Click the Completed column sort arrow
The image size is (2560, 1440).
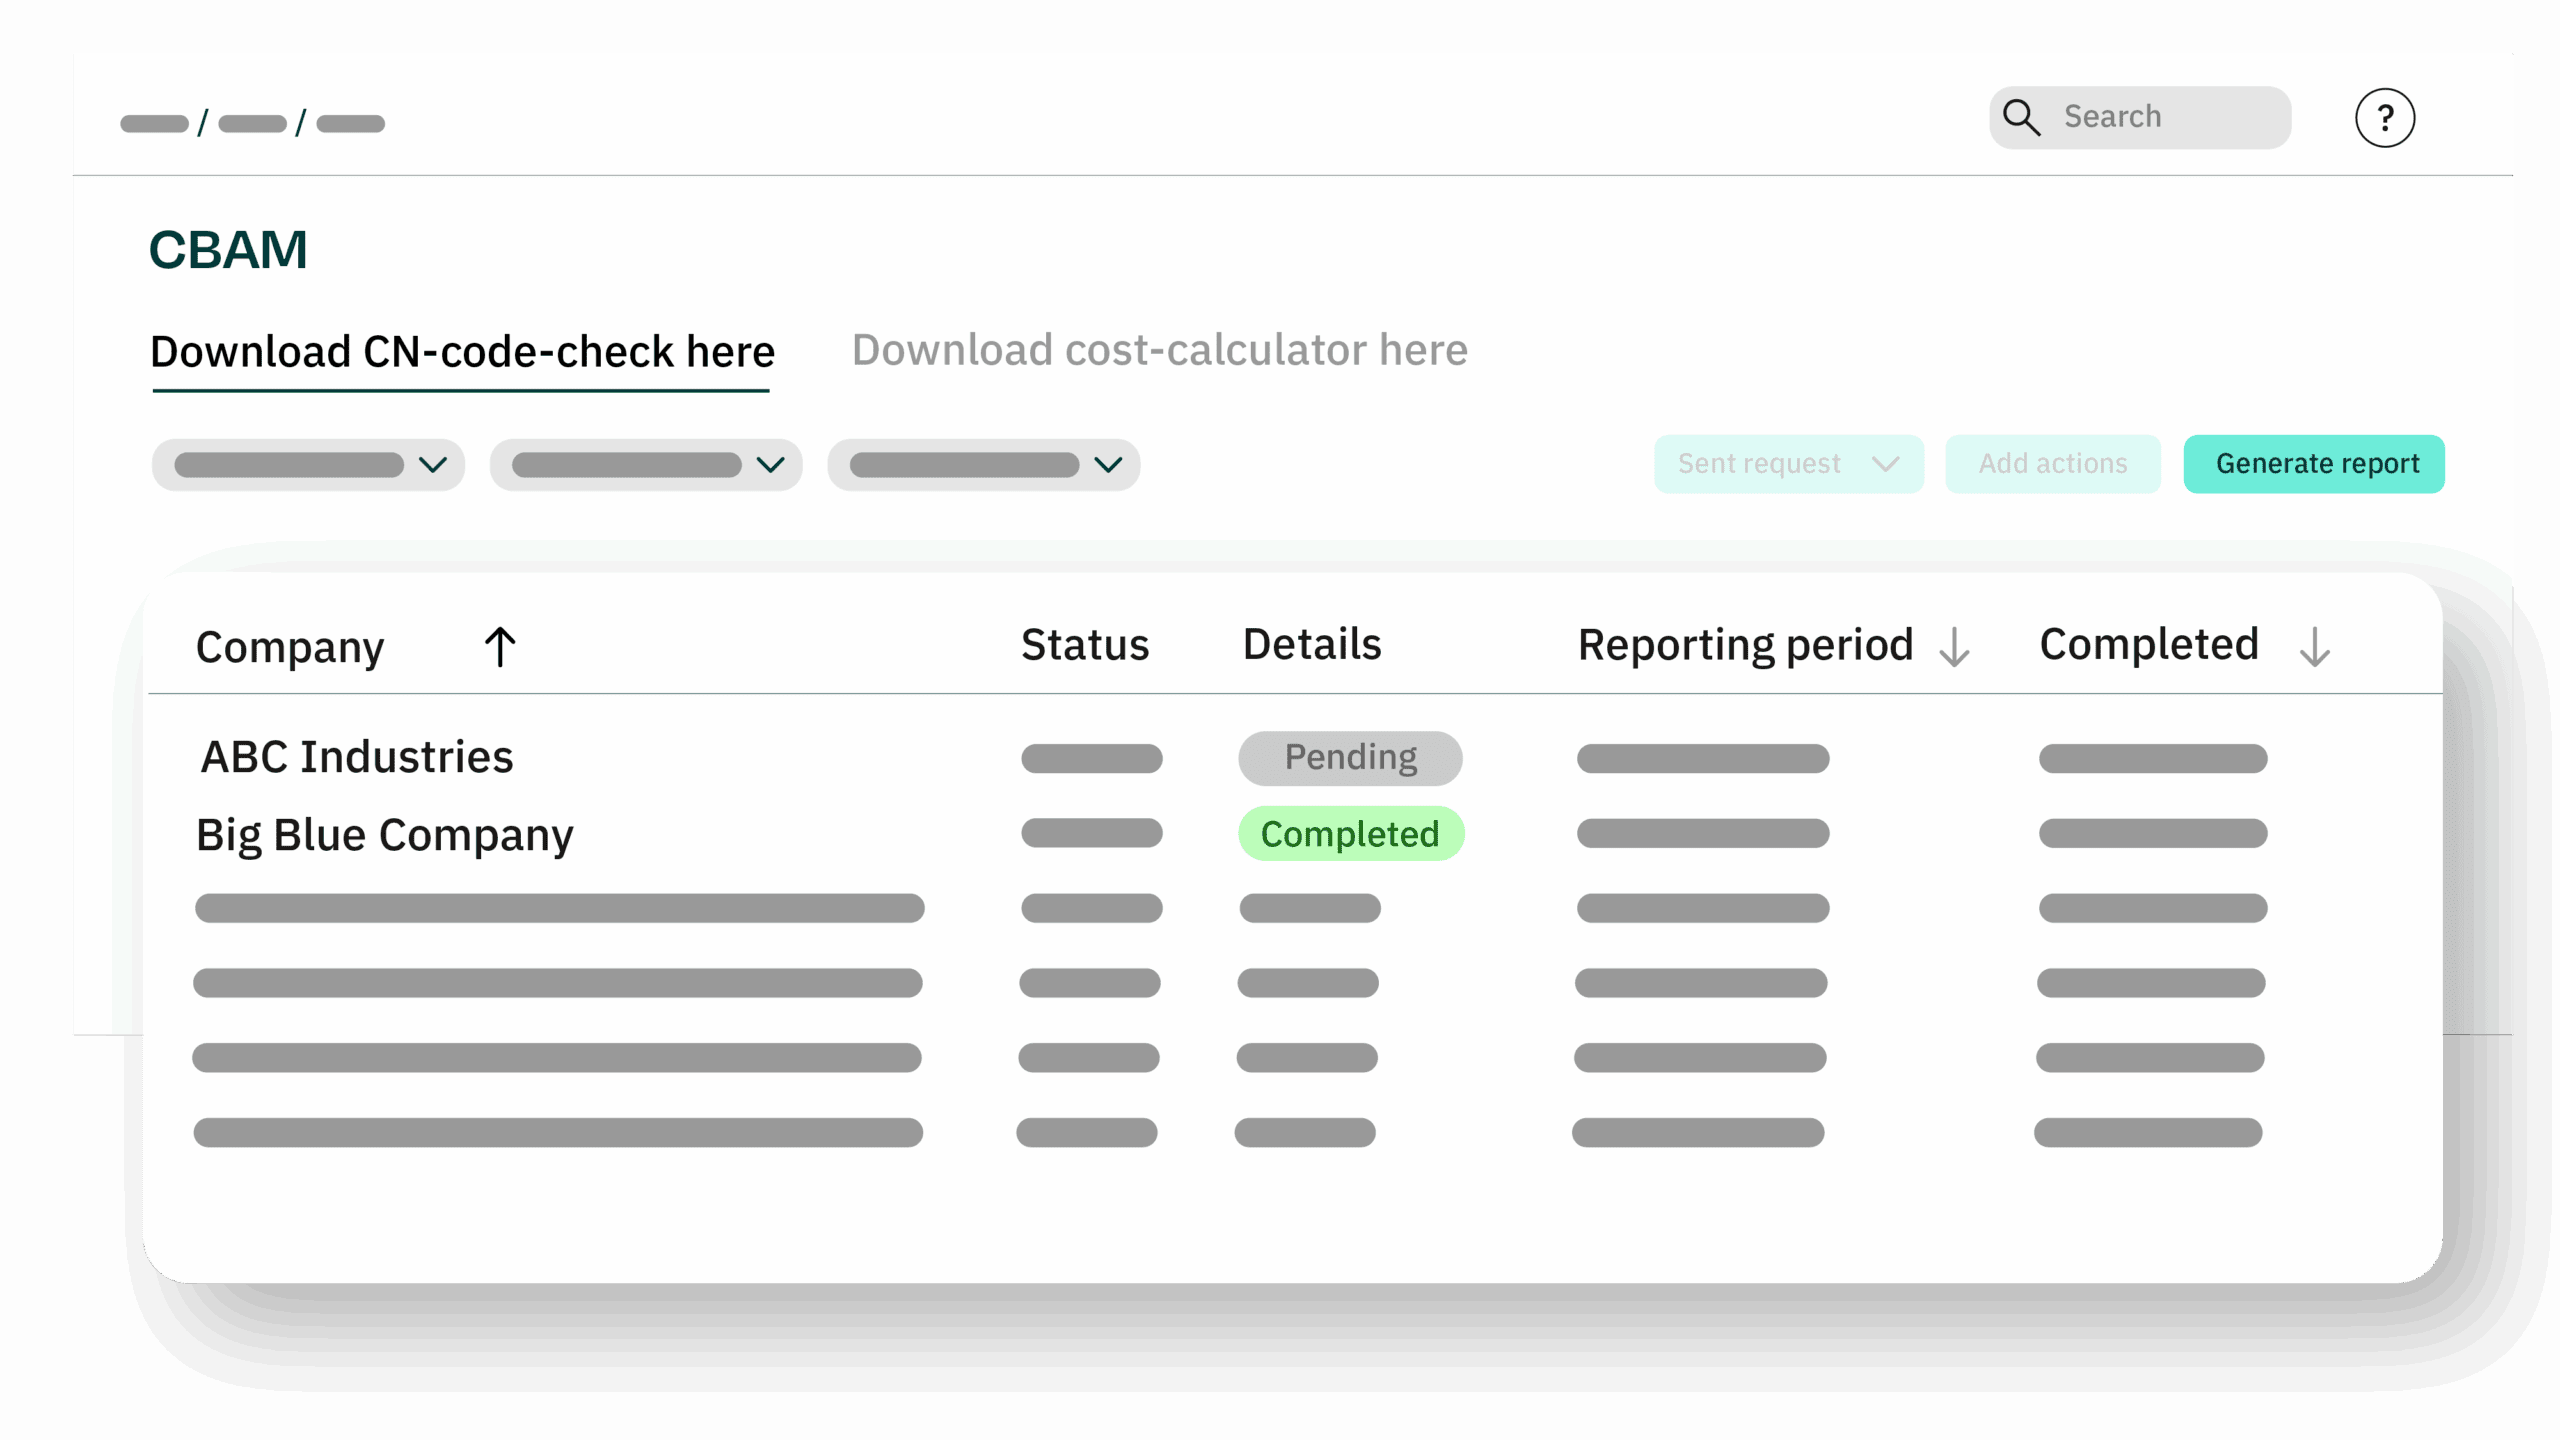click(x=2314, y=647)
